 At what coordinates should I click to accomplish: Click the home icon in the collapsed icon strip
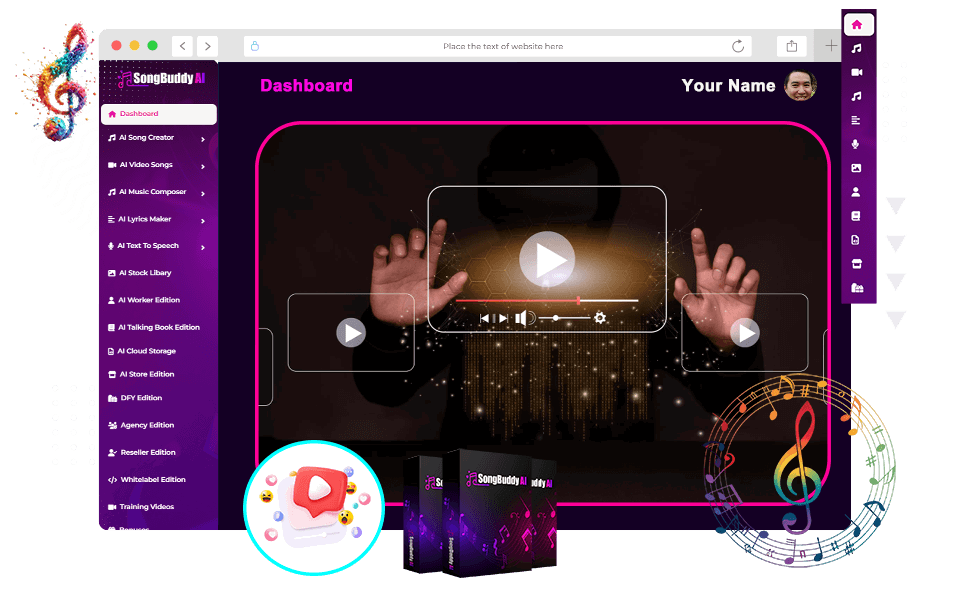(856, 24)
